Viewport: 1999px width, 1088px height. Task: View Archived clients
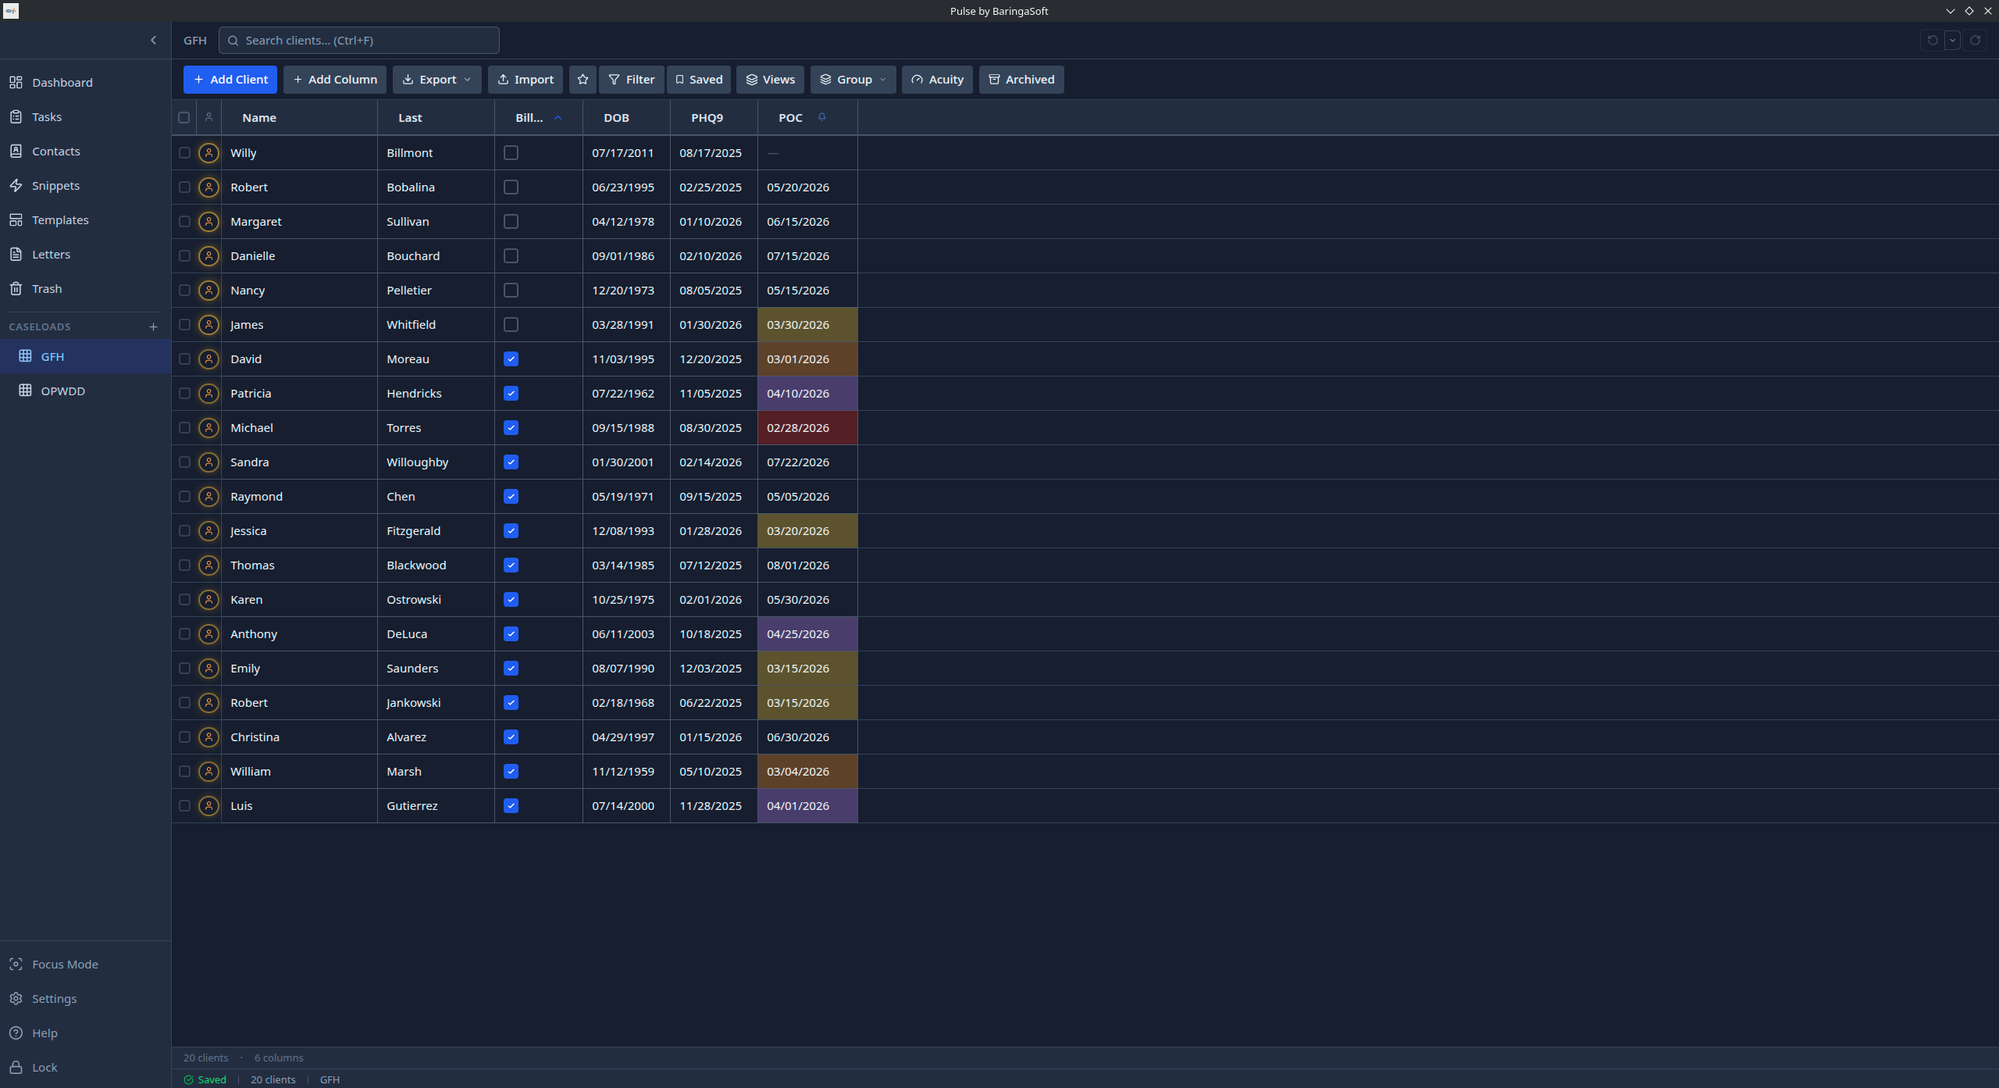[x=1021, y=79]
